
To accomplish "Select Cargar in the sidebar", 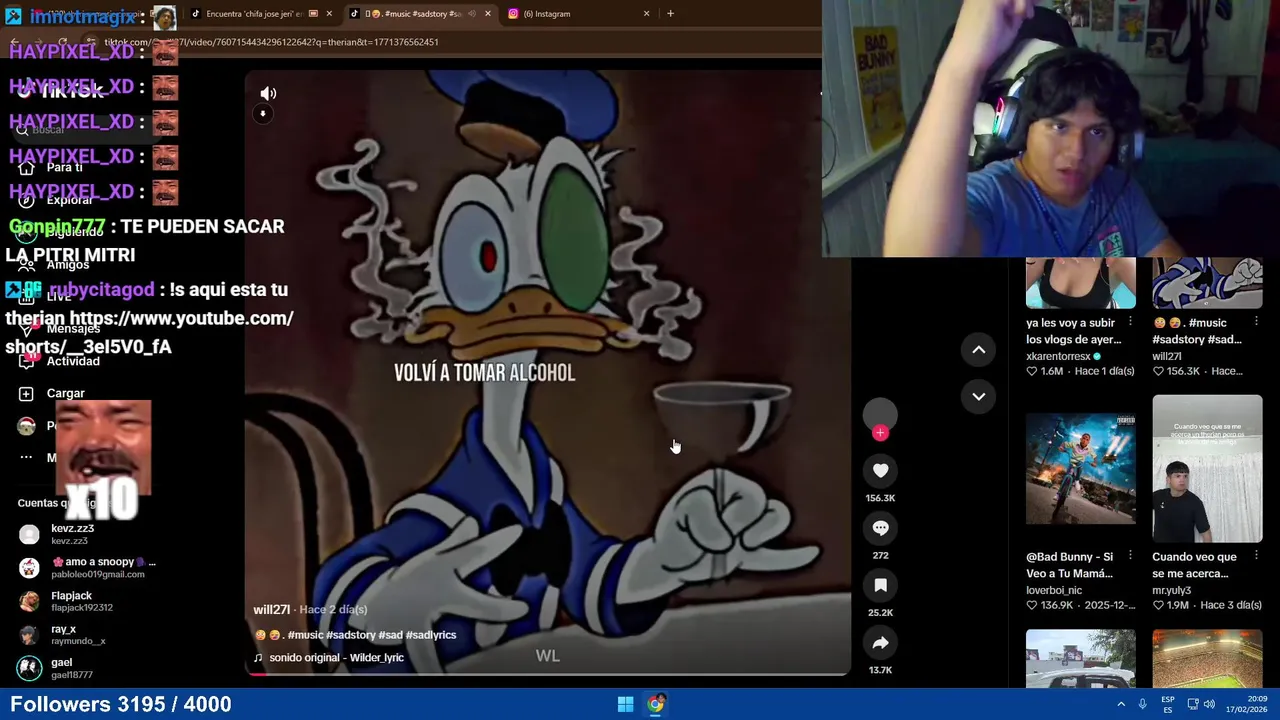I will 66,394.
